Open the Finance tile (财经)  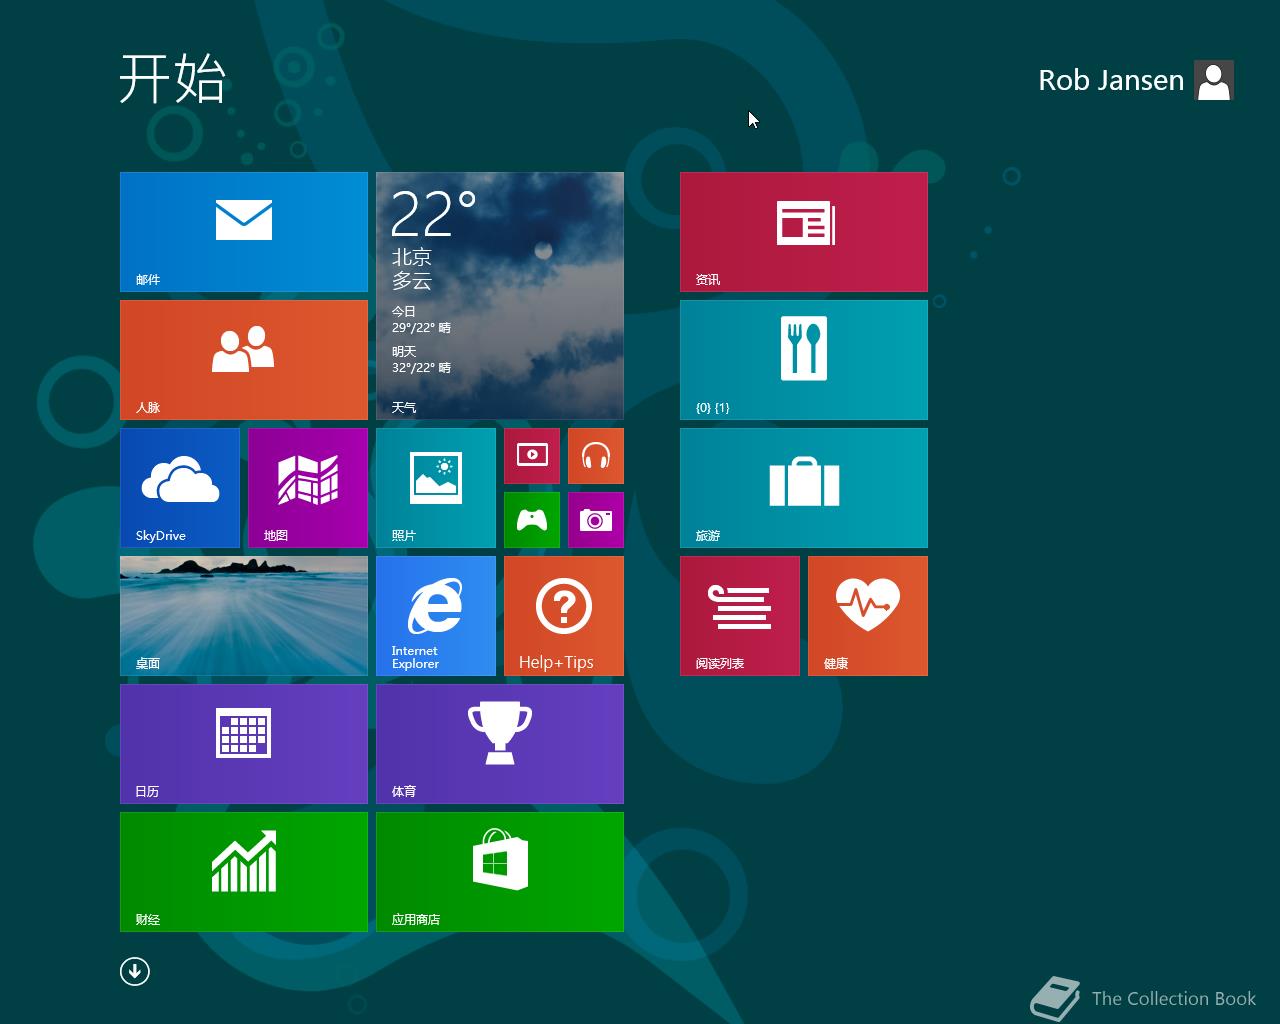[244, 872]
